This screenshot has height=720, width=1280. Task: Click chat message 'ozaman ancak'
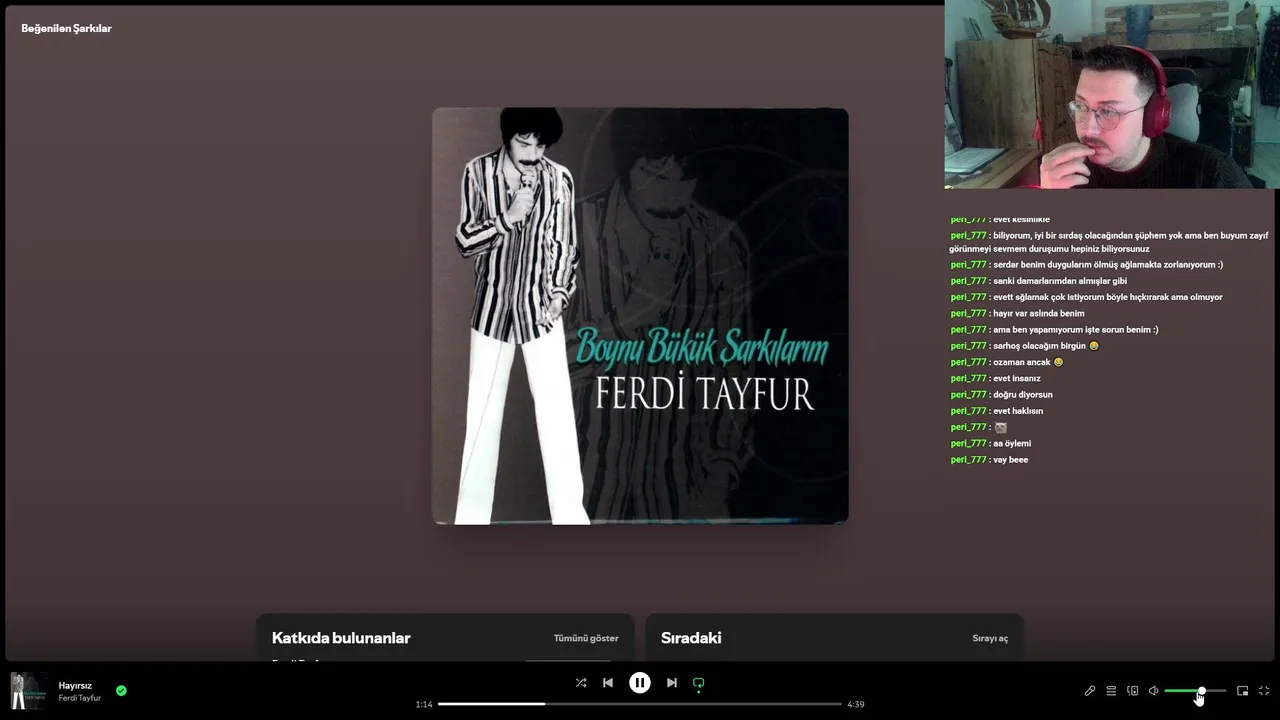(x=1022, y=362)
